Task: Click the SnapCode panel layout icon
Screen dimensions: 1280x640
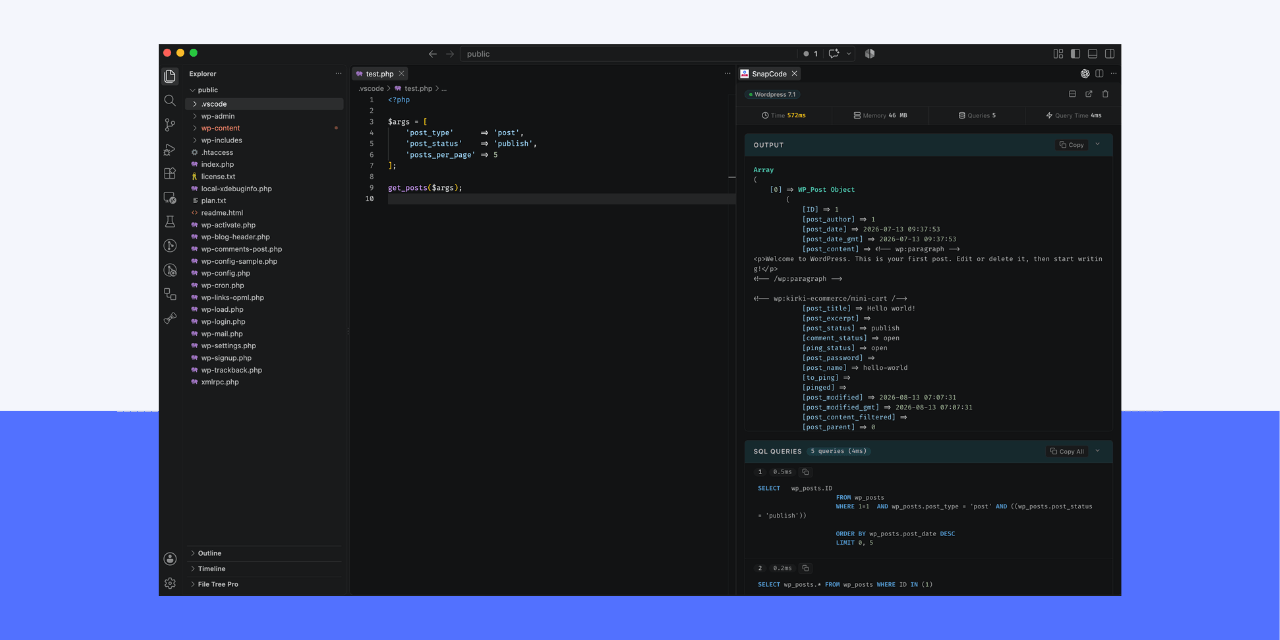Action: coord(1072,94)
